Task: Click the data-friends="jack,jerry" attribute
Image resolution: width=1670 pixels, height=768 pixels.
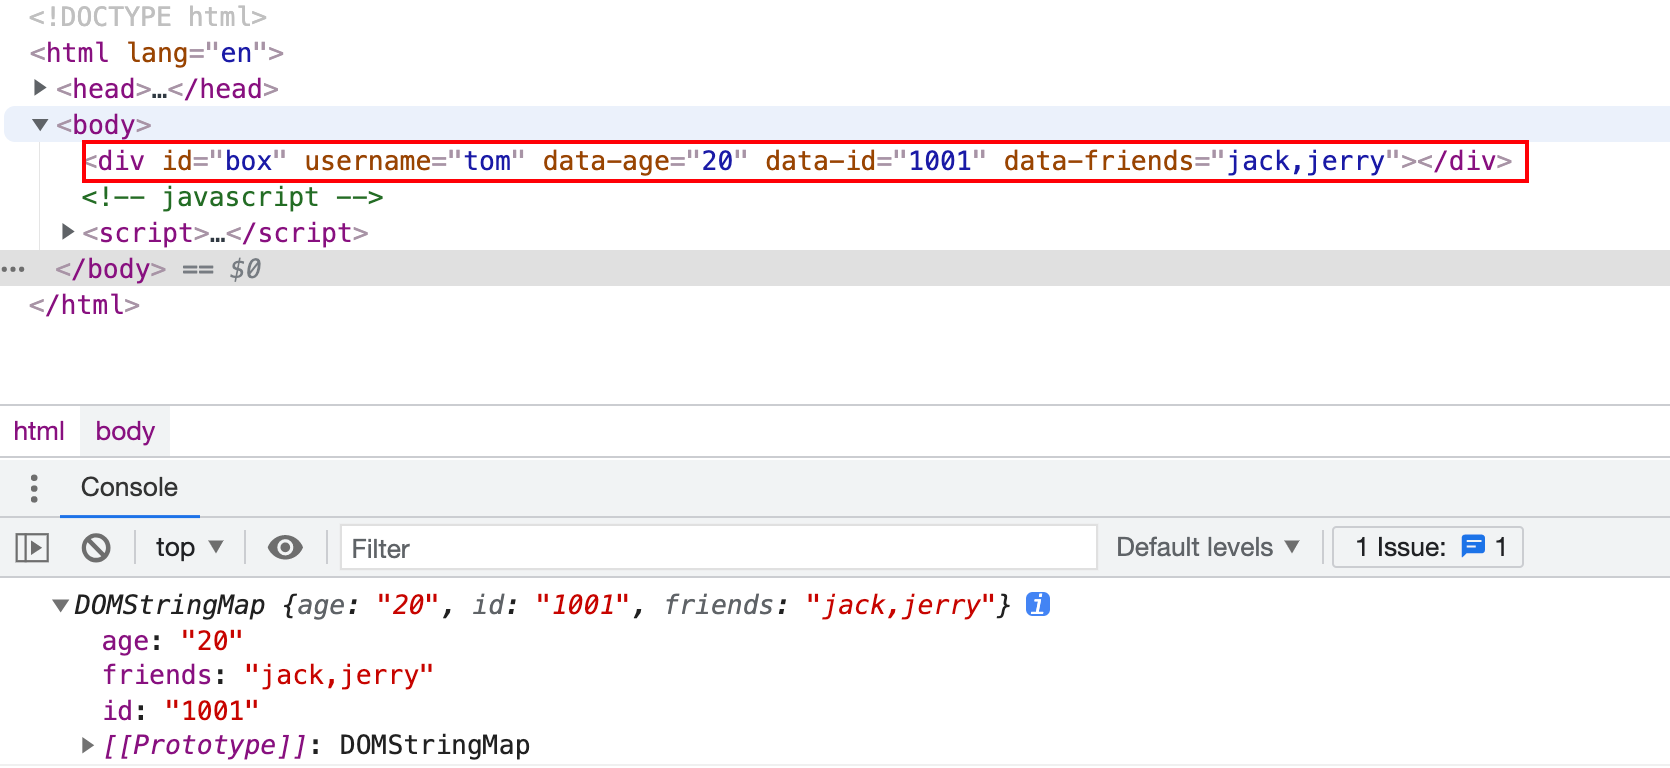Action: click(x=1202, y=161)
